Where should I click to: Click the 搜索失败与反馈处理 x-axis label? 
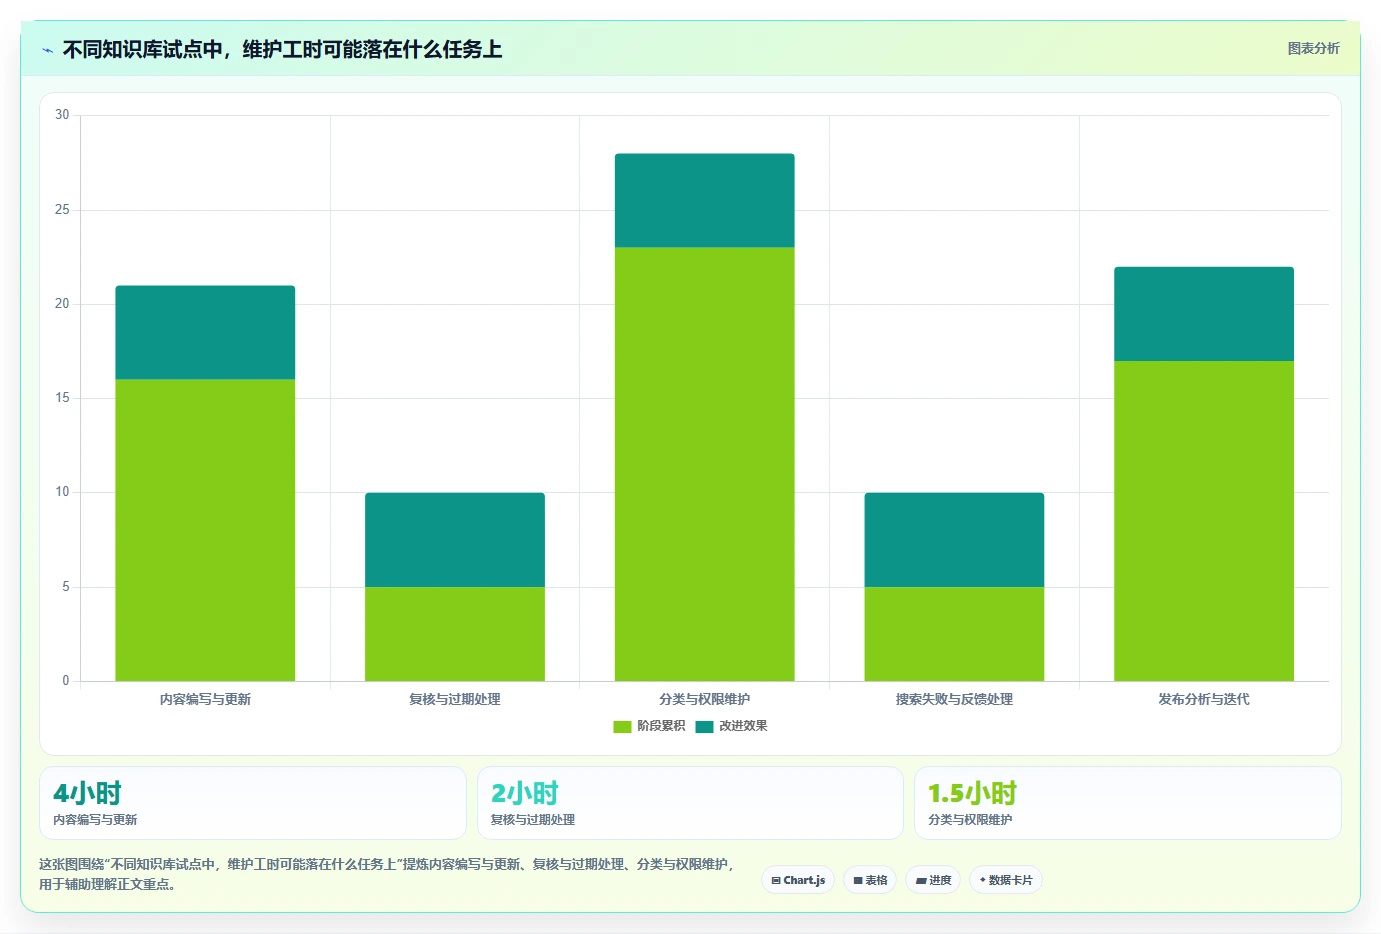click(x=954, y=699)
